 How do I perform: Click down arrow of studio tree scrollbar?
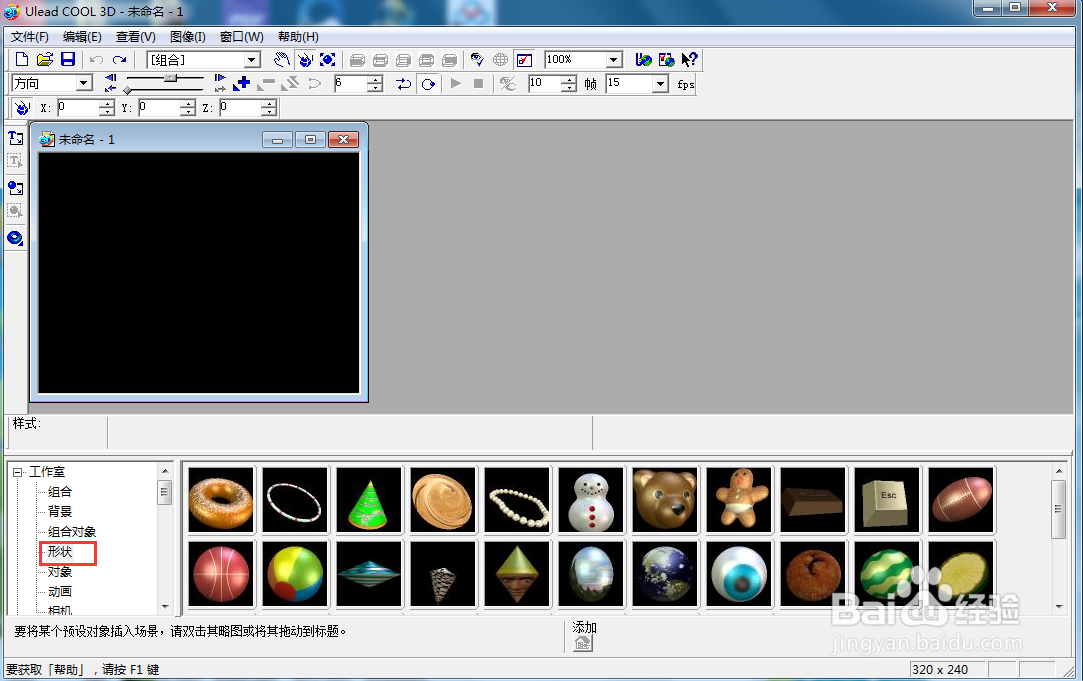pyautogui.click(x=165, y=606)
